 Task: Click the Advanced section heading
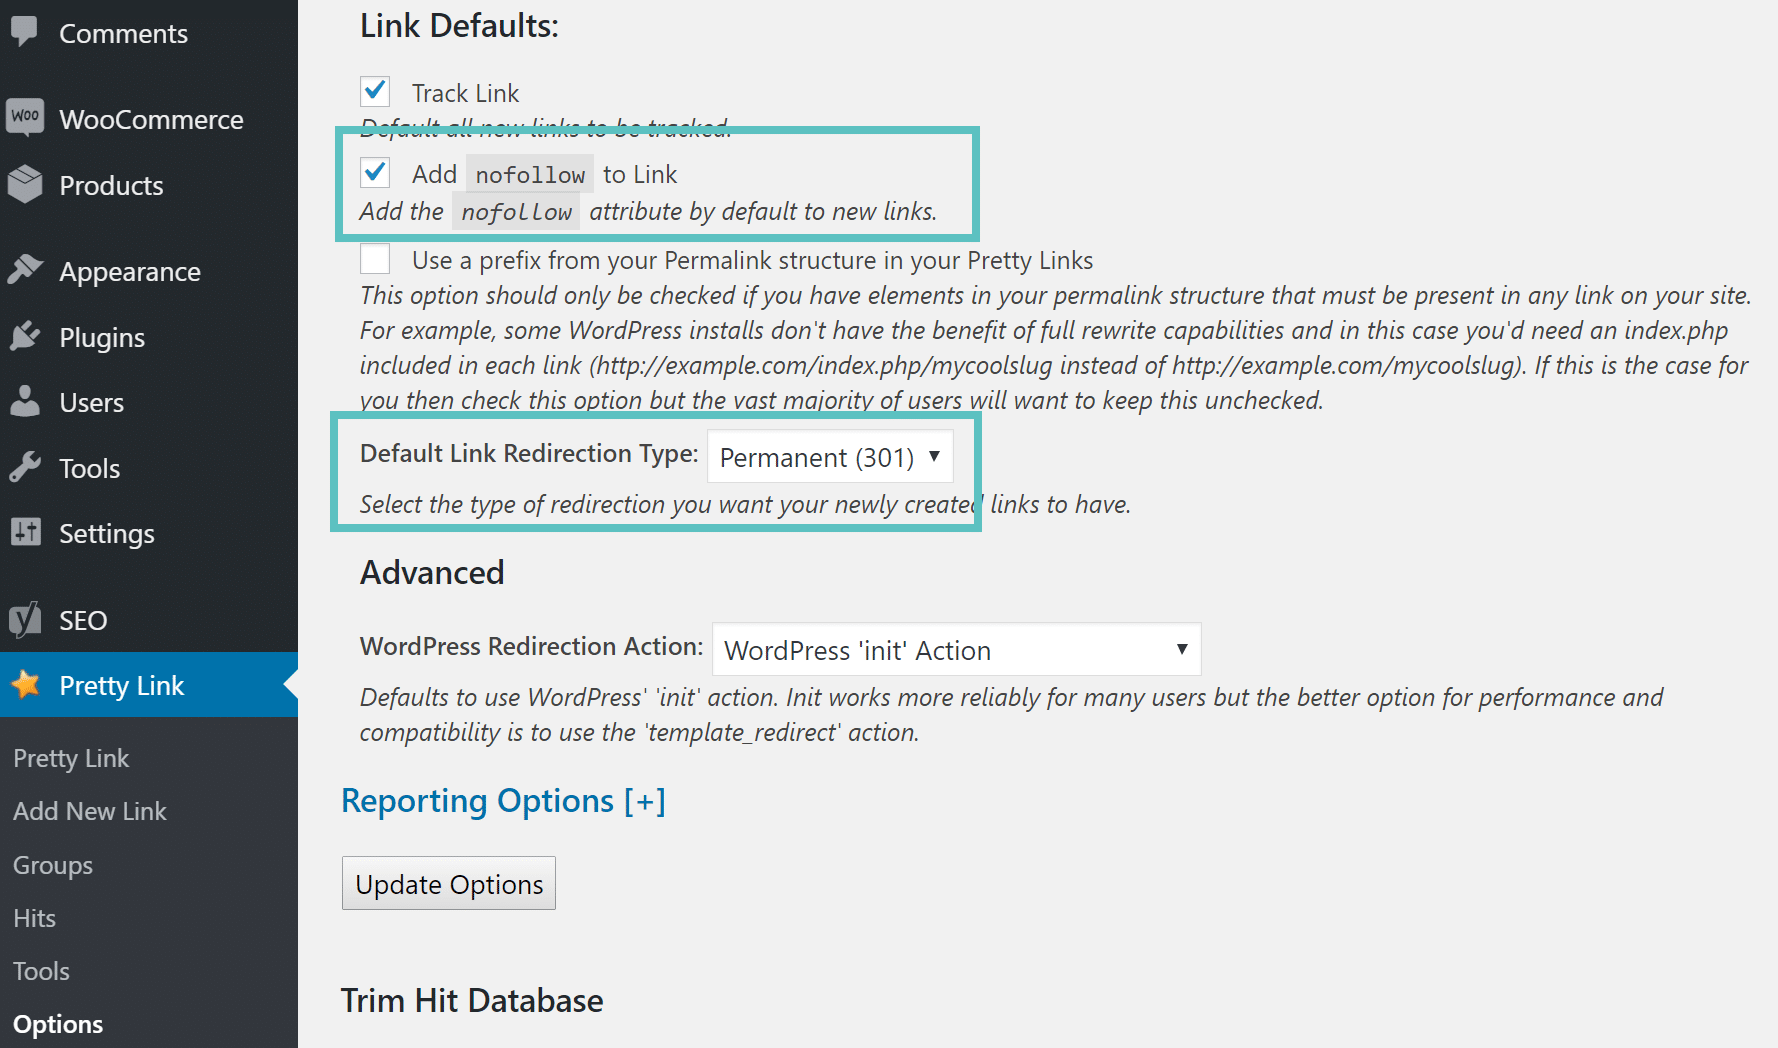(432, 572)
